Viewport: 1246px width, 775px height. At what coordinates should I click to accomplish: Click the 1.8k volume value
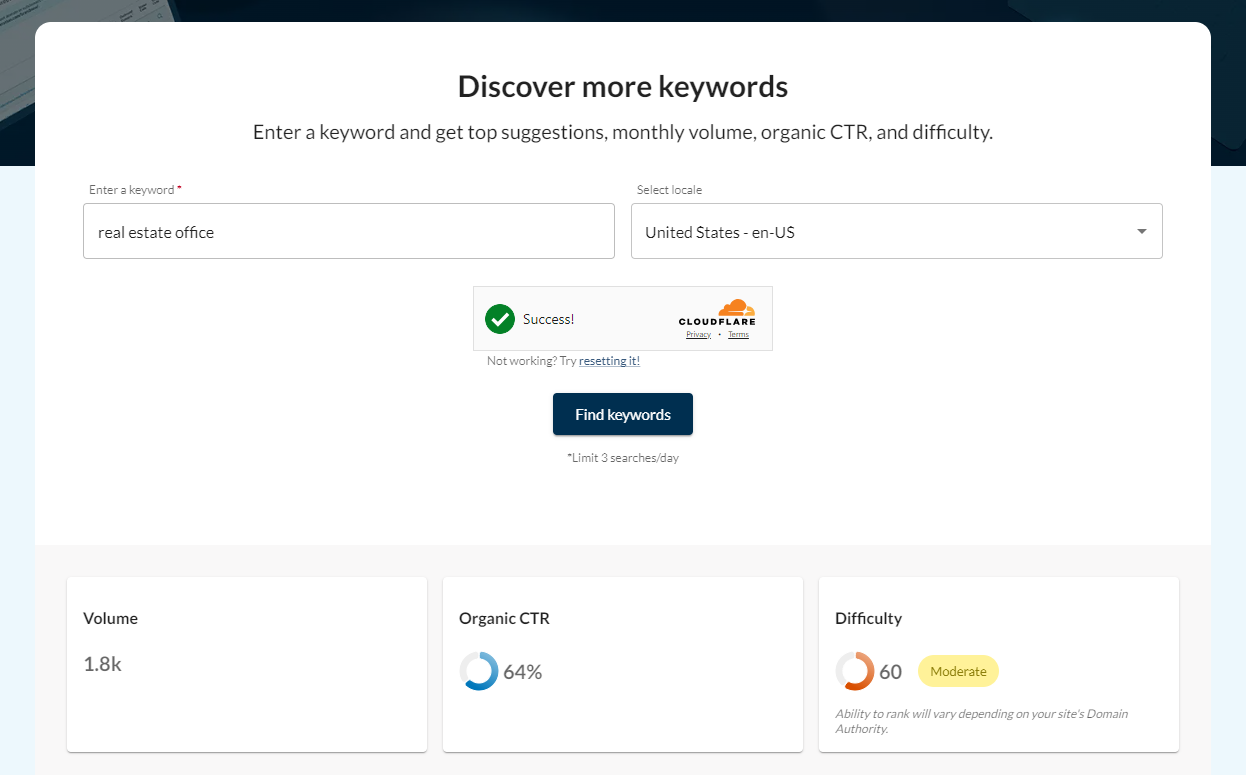[x=102, y=664]
